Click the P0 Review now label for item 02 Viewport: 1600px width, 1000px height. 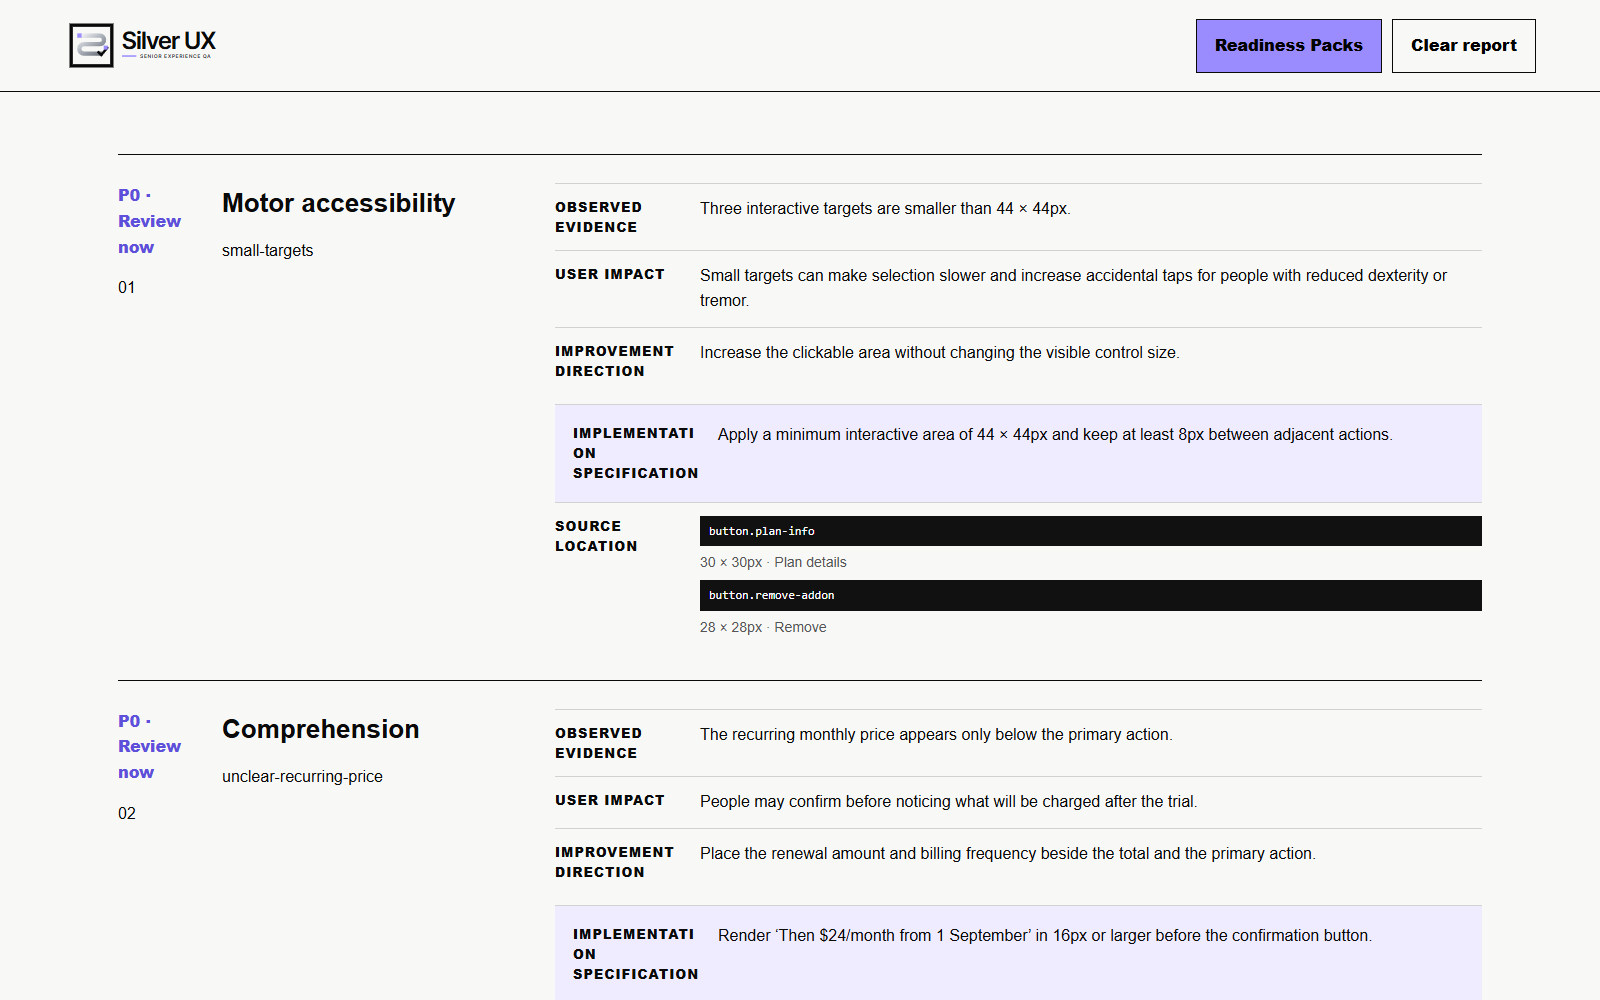(149, 747)
